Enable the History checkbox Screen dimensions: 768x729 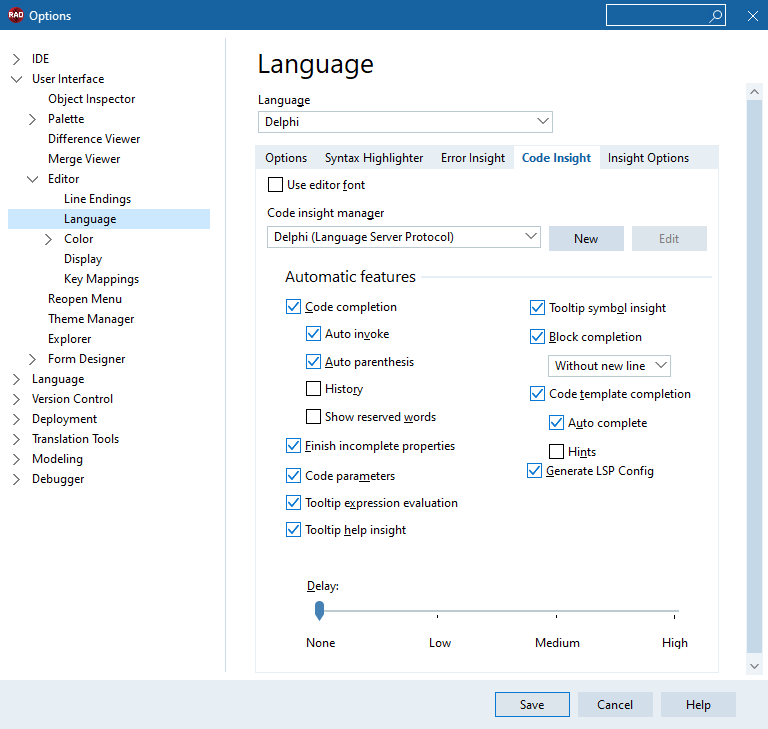(x=313, y=389)
